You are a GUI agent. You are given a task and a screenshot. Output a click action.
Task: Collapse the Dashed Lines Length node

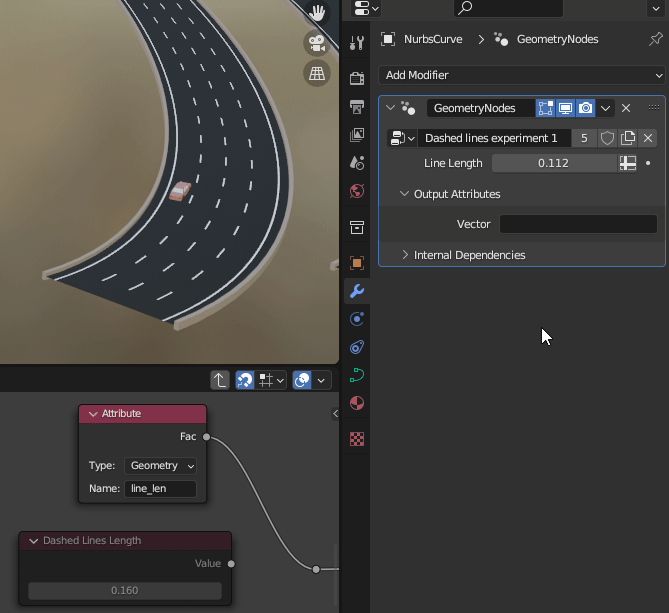click(33, 541)
